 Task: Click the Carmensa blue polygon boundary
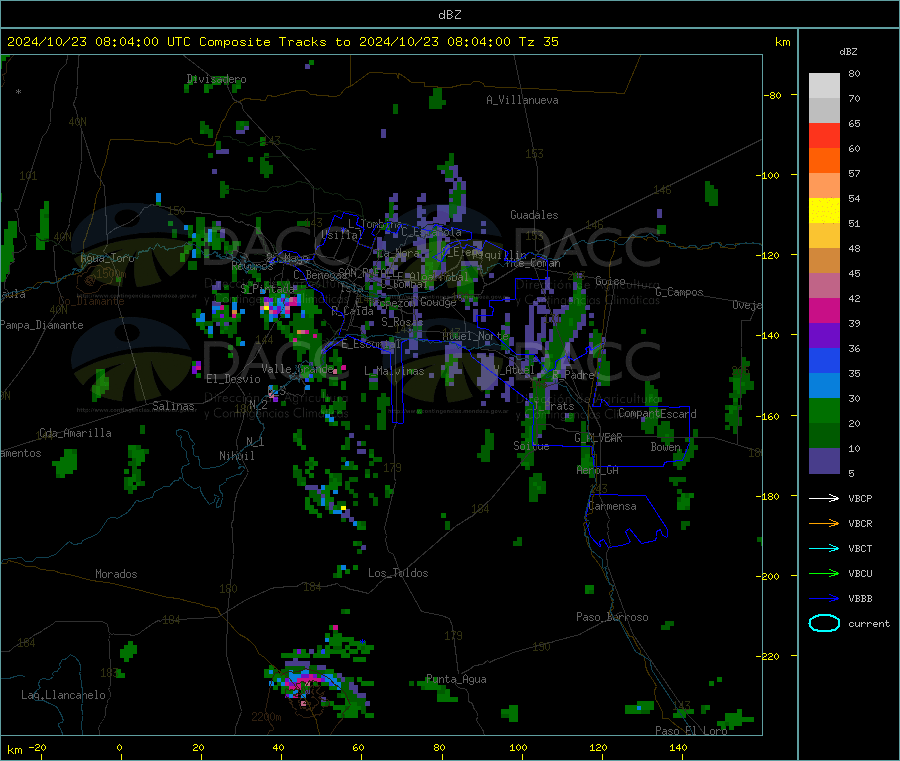coord(626,520)
